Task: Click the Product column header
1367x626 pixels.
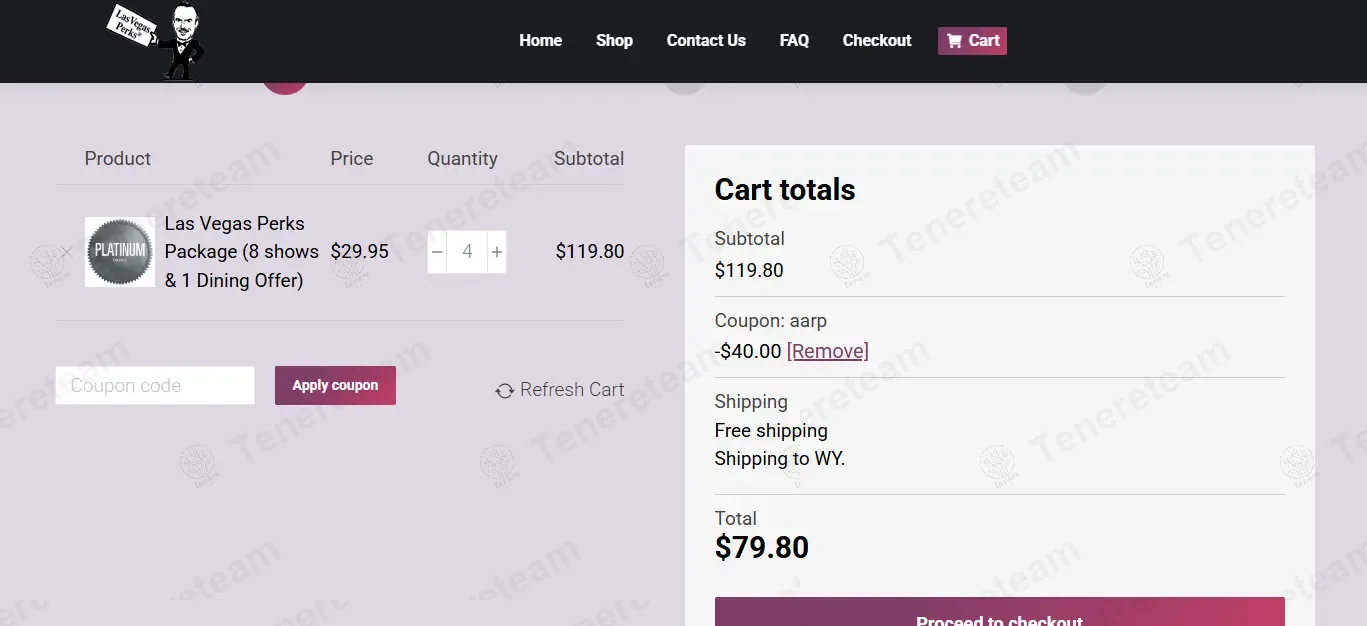Action: [x=118, y=159]
